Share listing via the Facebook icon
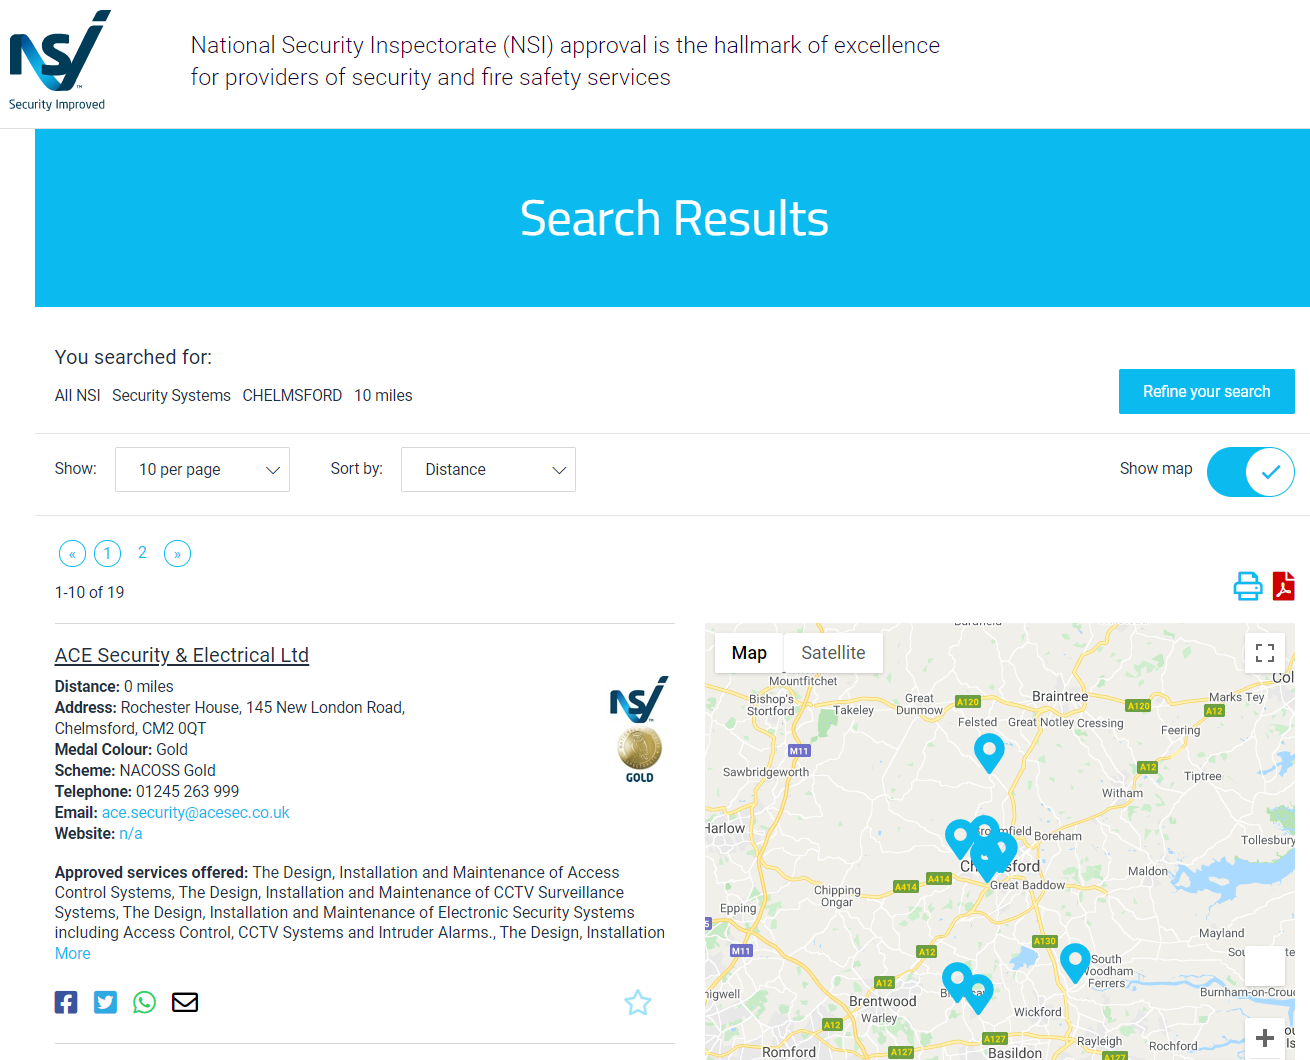 pyautogui.click(x=65, y=1002)
